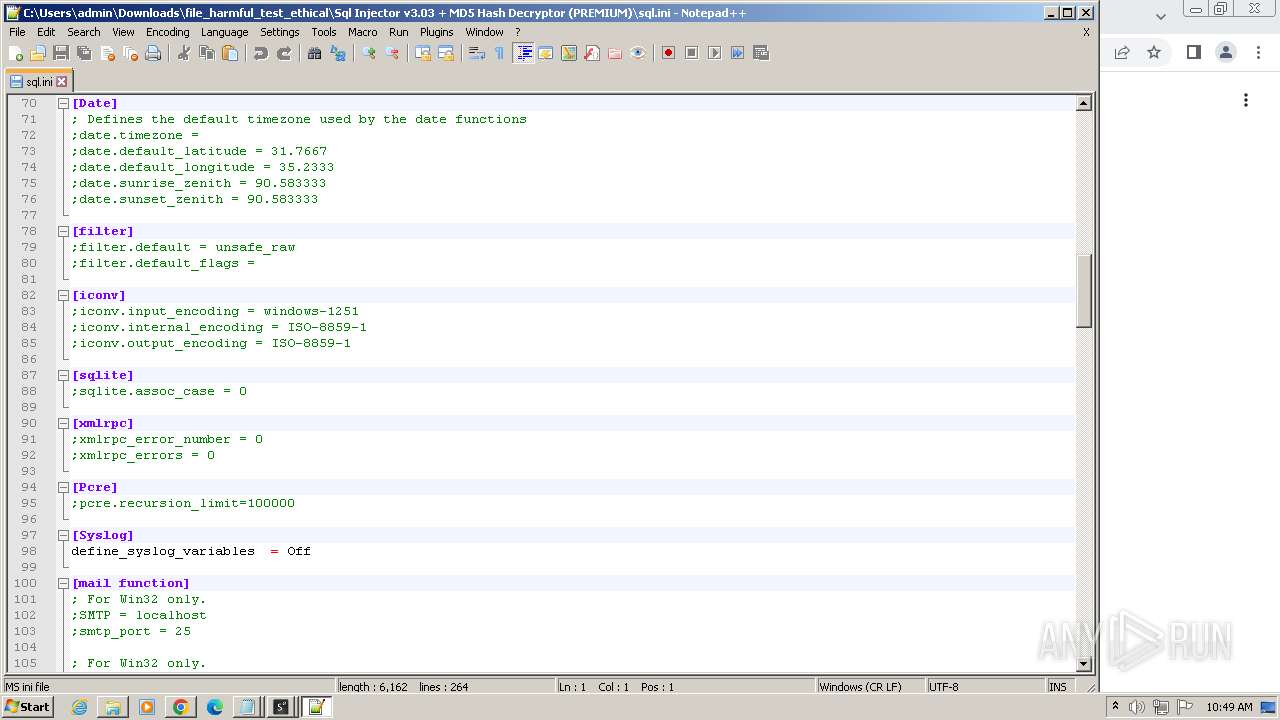This screenshot has height=720, width=1280.
Task: Click the Close All toolbar icon
Action: (130, 53)
